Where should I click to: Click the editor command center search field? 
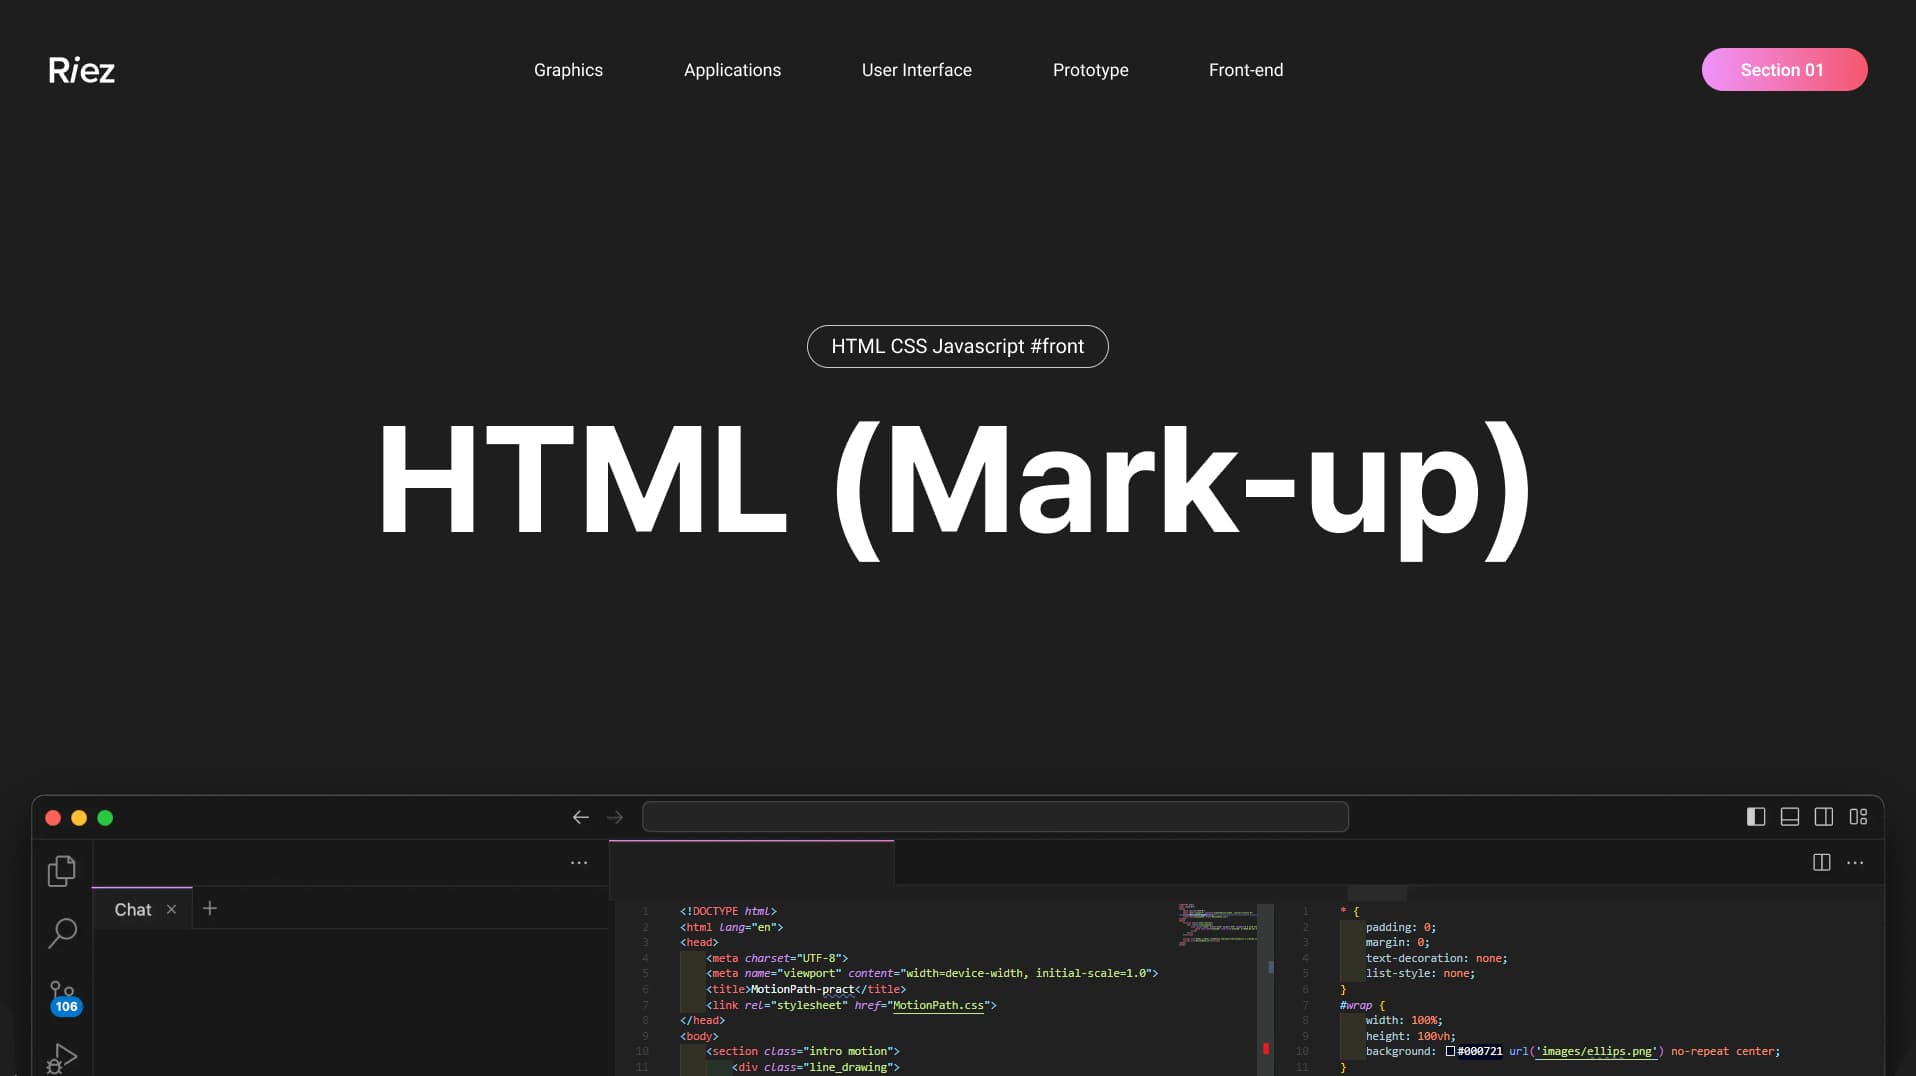995,817
